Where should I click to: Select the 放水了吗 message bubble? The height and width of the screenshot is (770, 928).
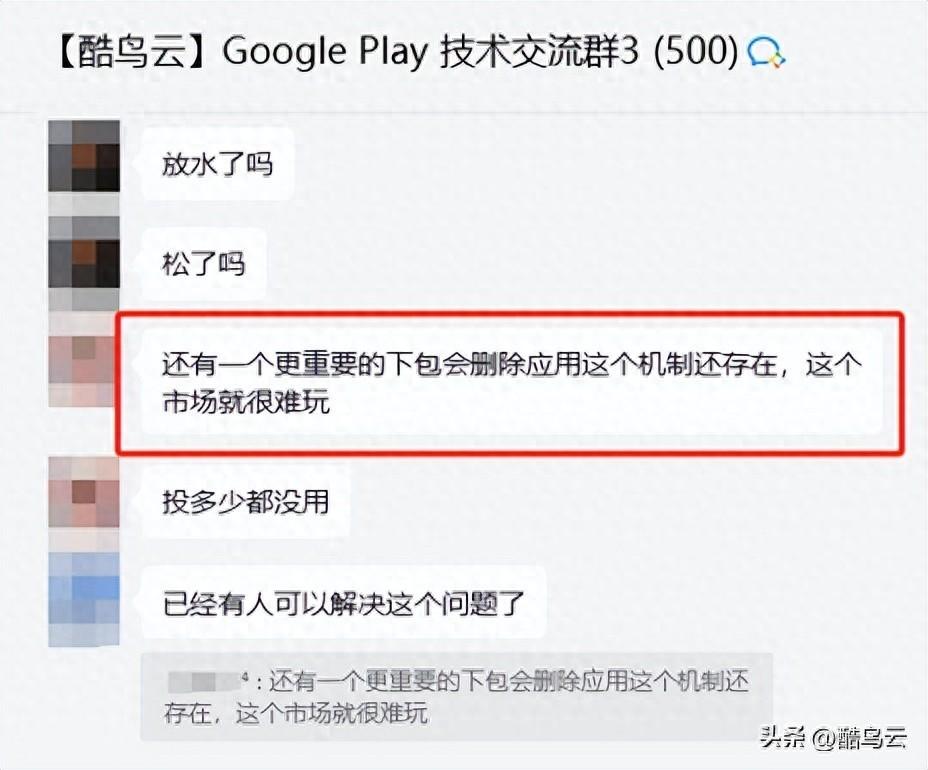tap(217, 164)
